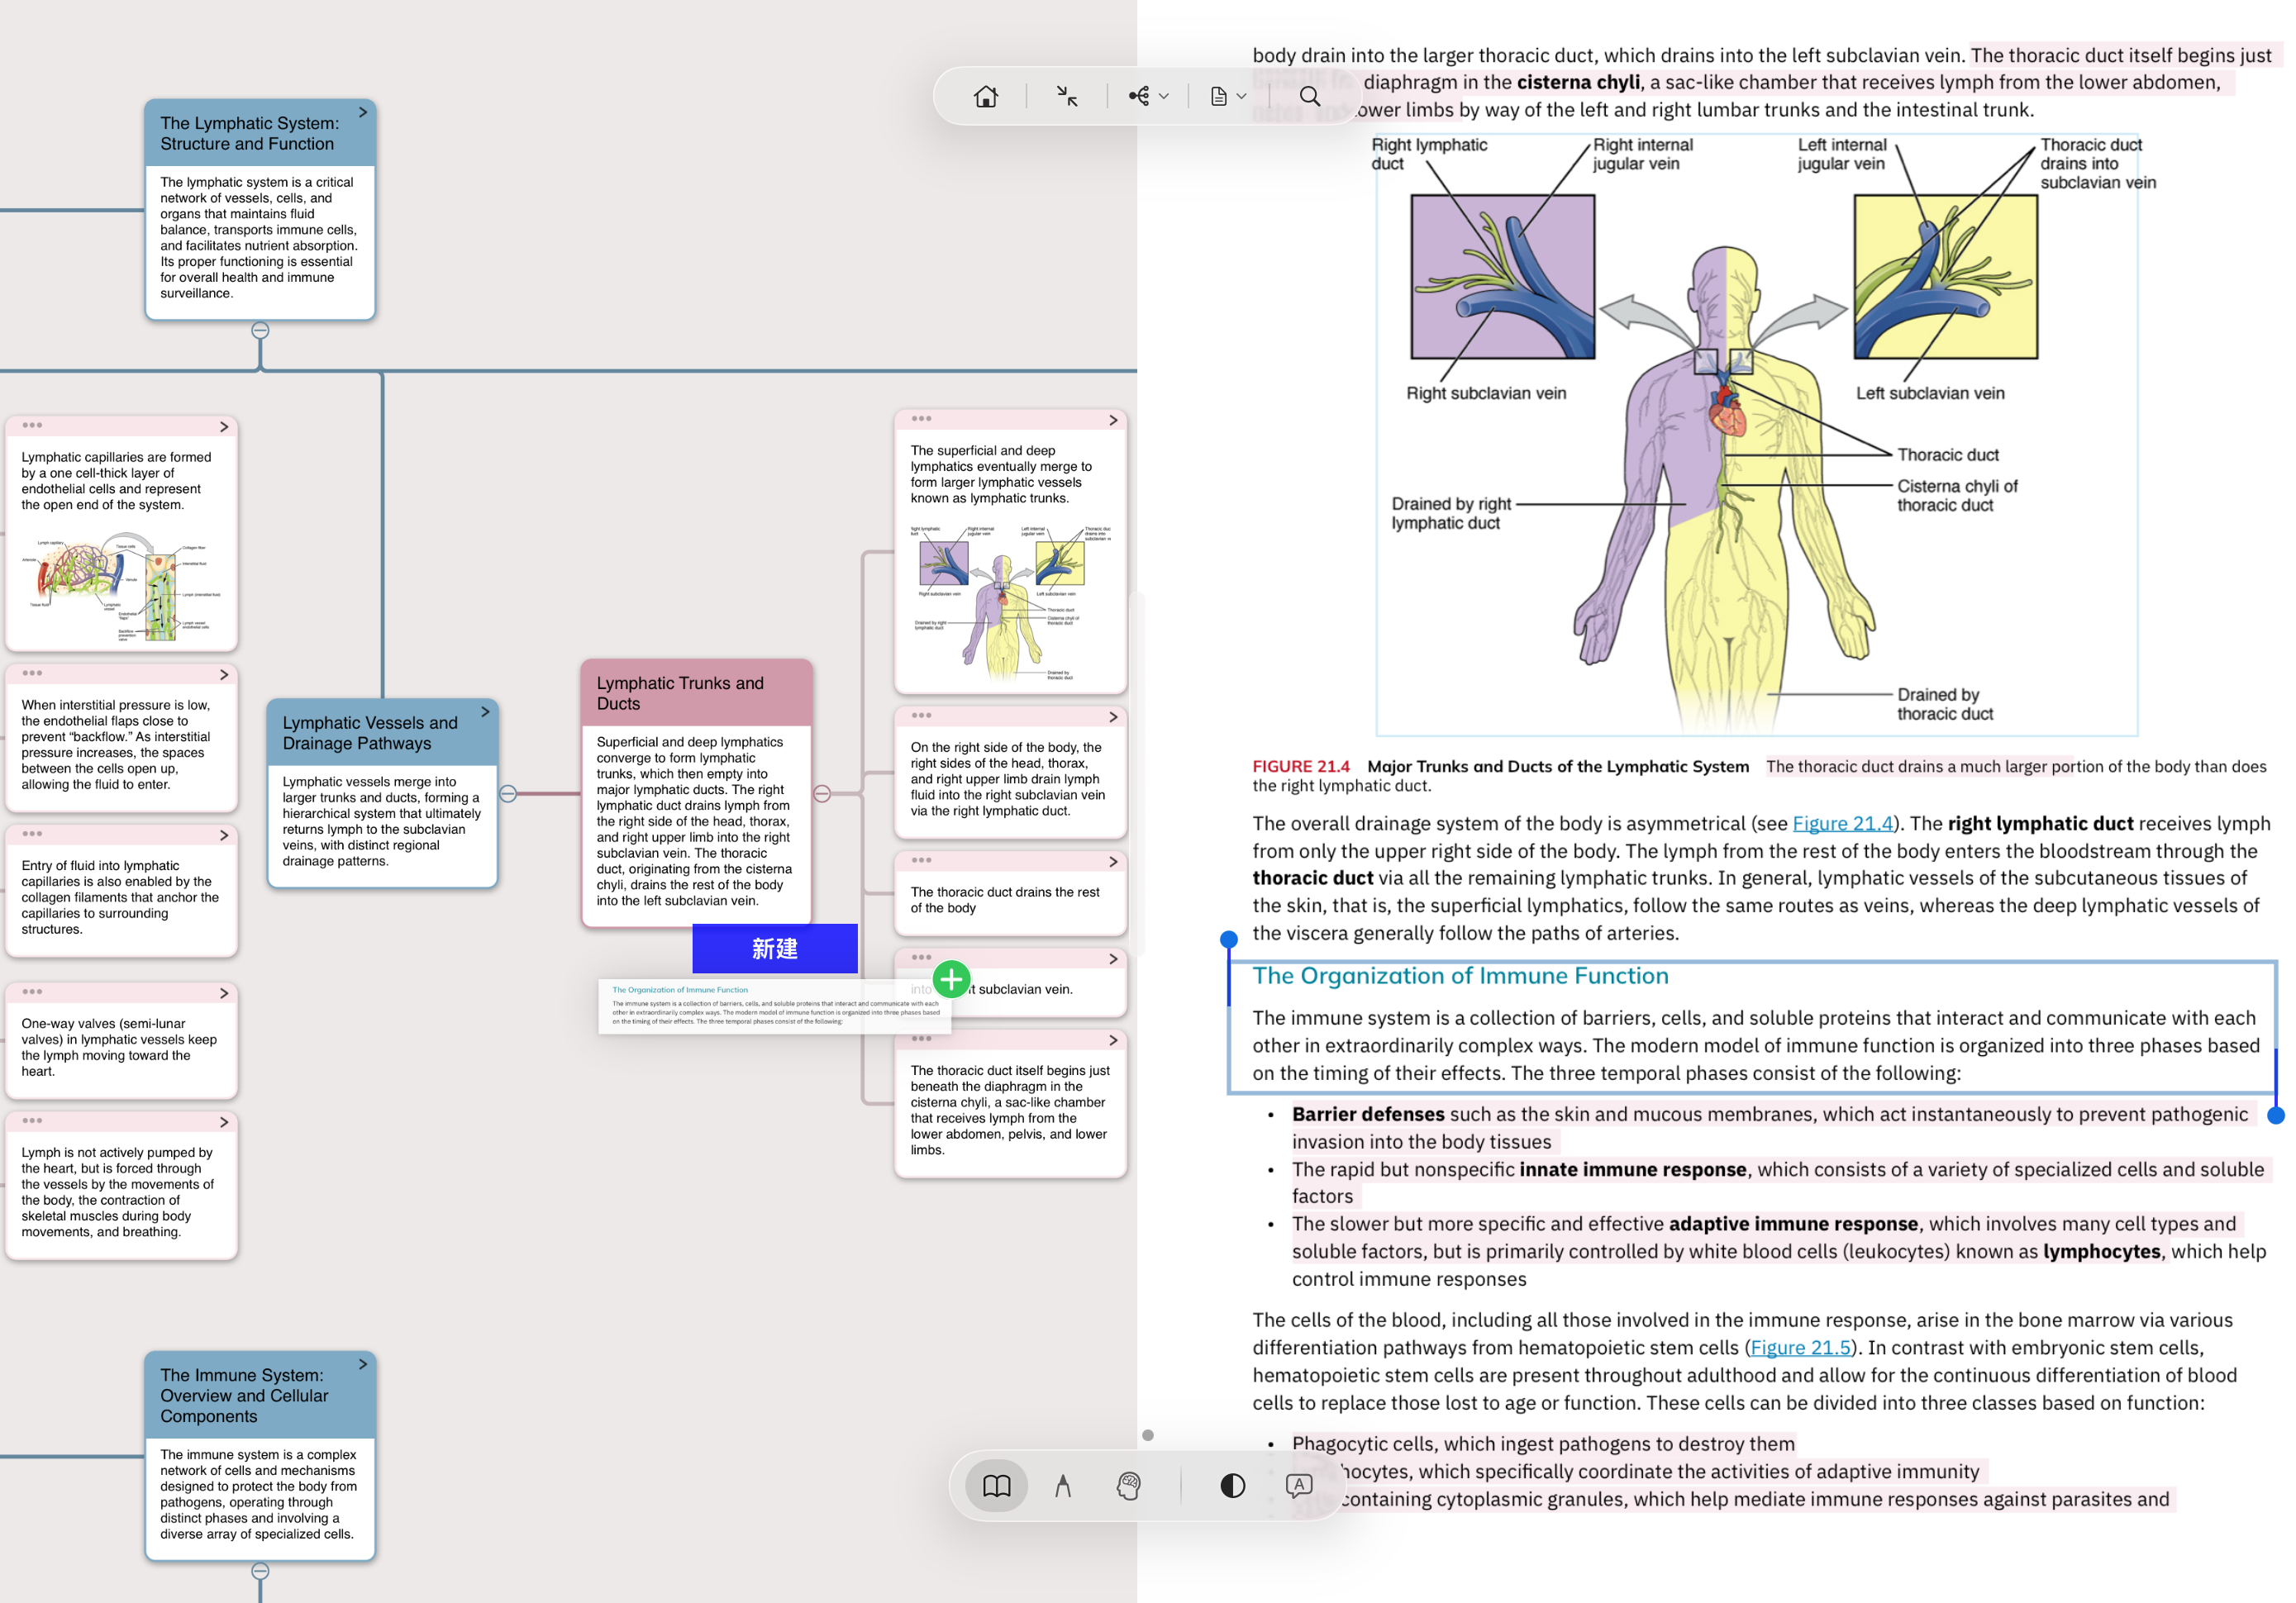The width and height of the screenshot is (2296, 1603).
Task: Click the gray panel divider dot
Action: (x=1148, y=1435)
